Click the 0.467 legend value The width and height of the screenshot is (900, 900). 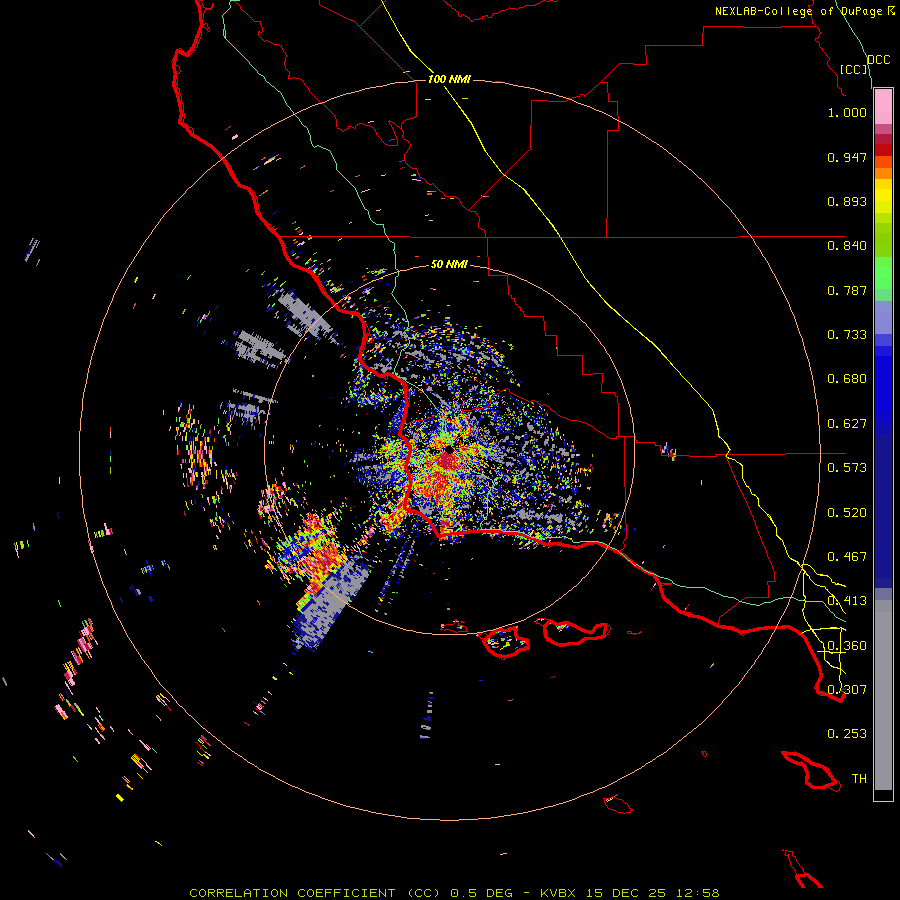(x=847, y=557)
